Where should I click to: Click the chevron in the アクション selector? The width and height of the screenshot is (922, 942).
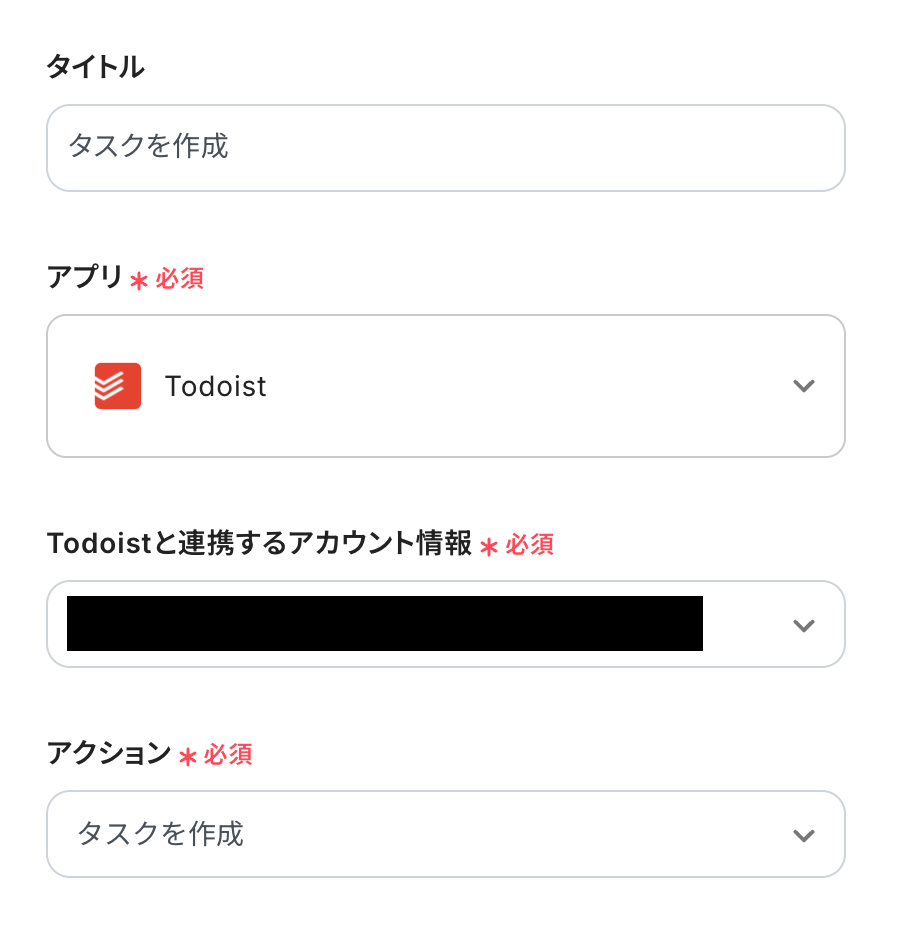(803, 835)
